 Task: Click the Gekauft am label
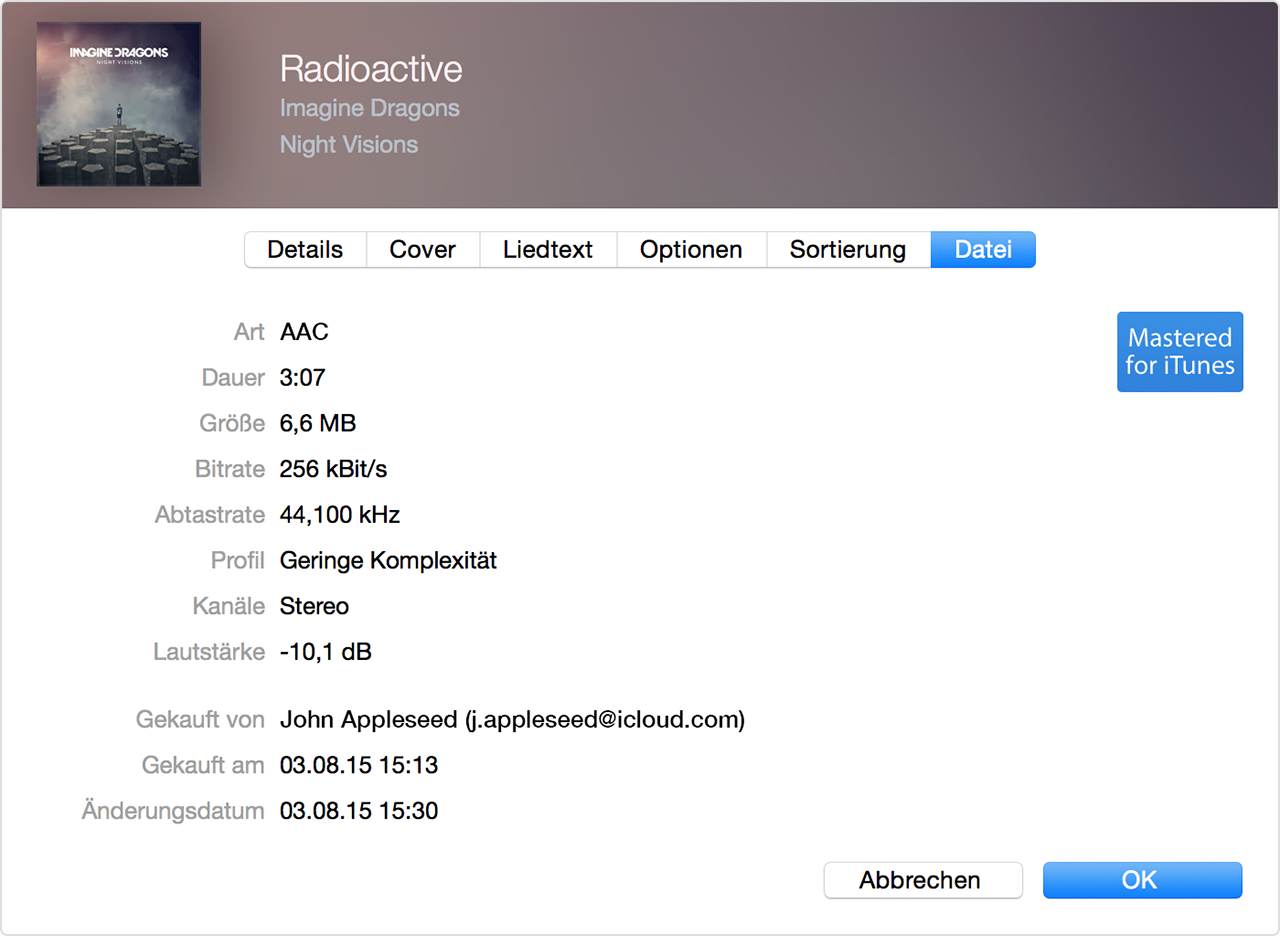tap(203, 766)
